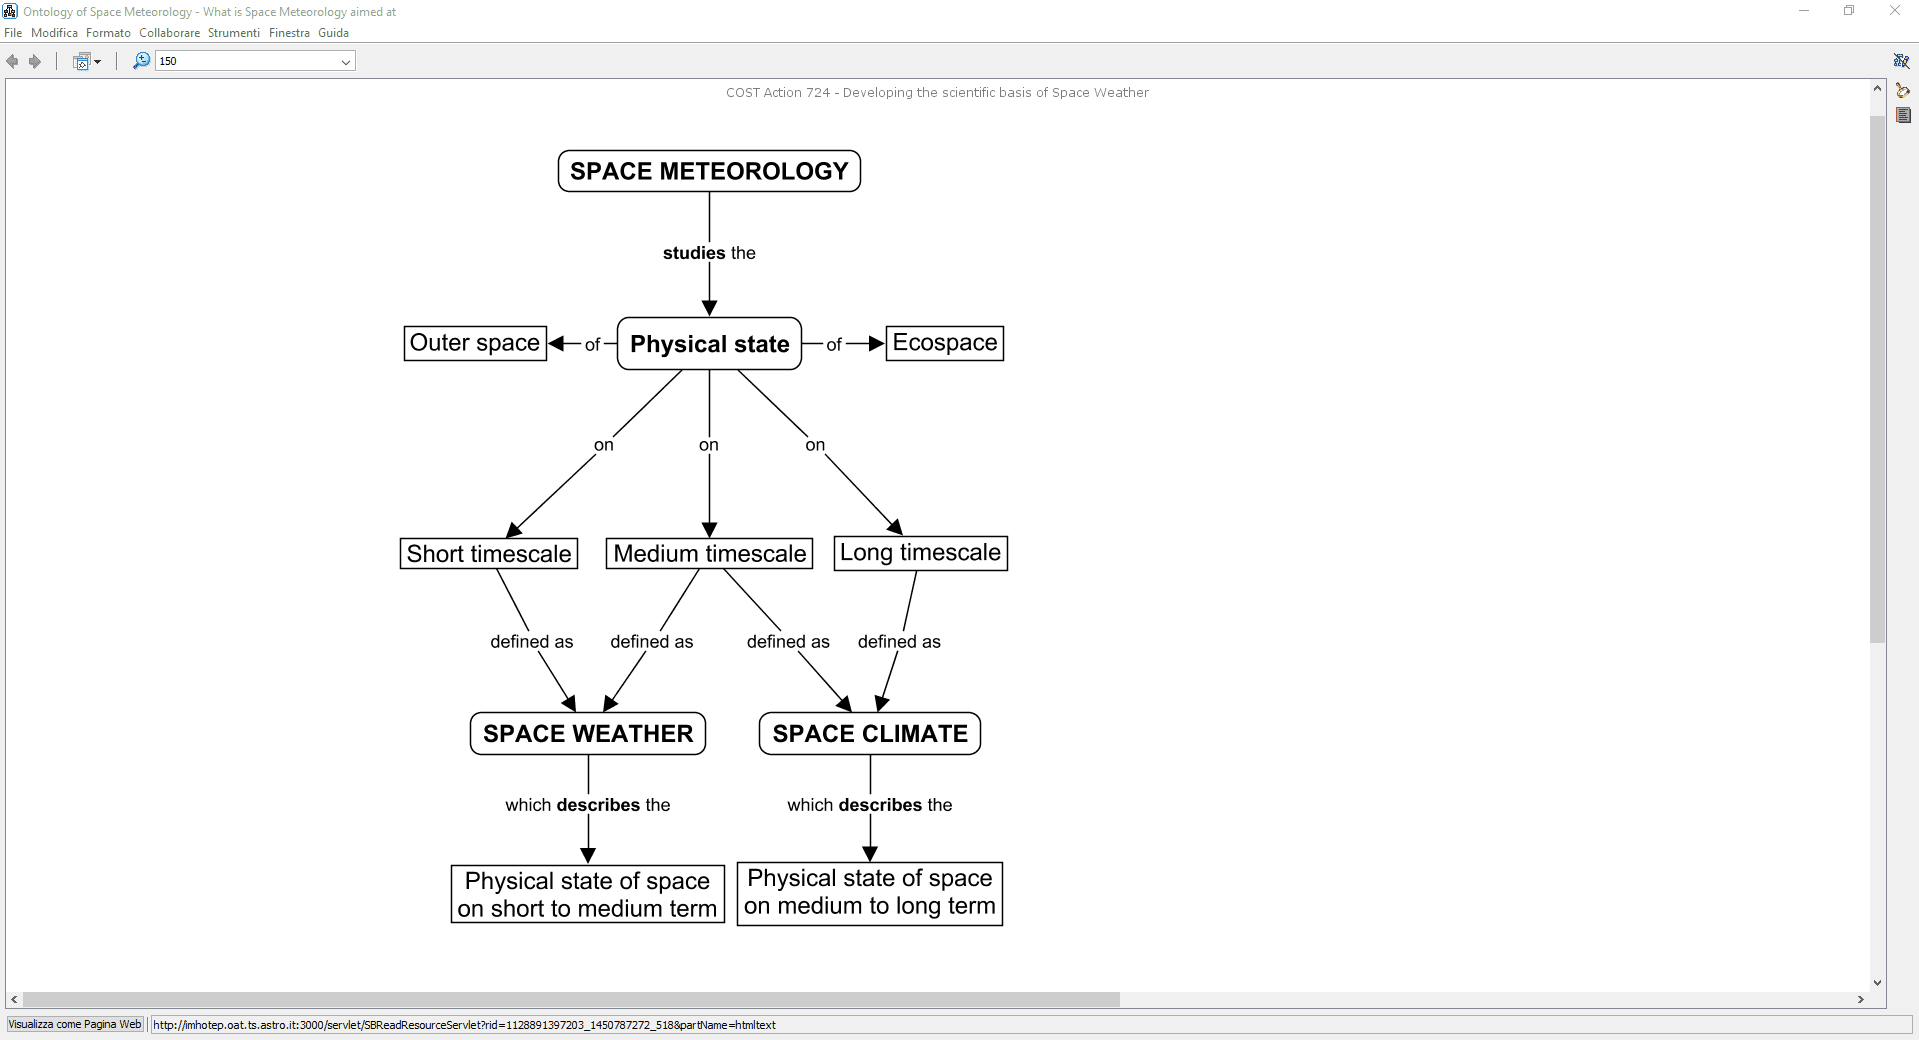This screenshot has height=1040, width=1919.
Task: Click the vertical scrollbar up arrow
Action: click(x=1877, y=89)
